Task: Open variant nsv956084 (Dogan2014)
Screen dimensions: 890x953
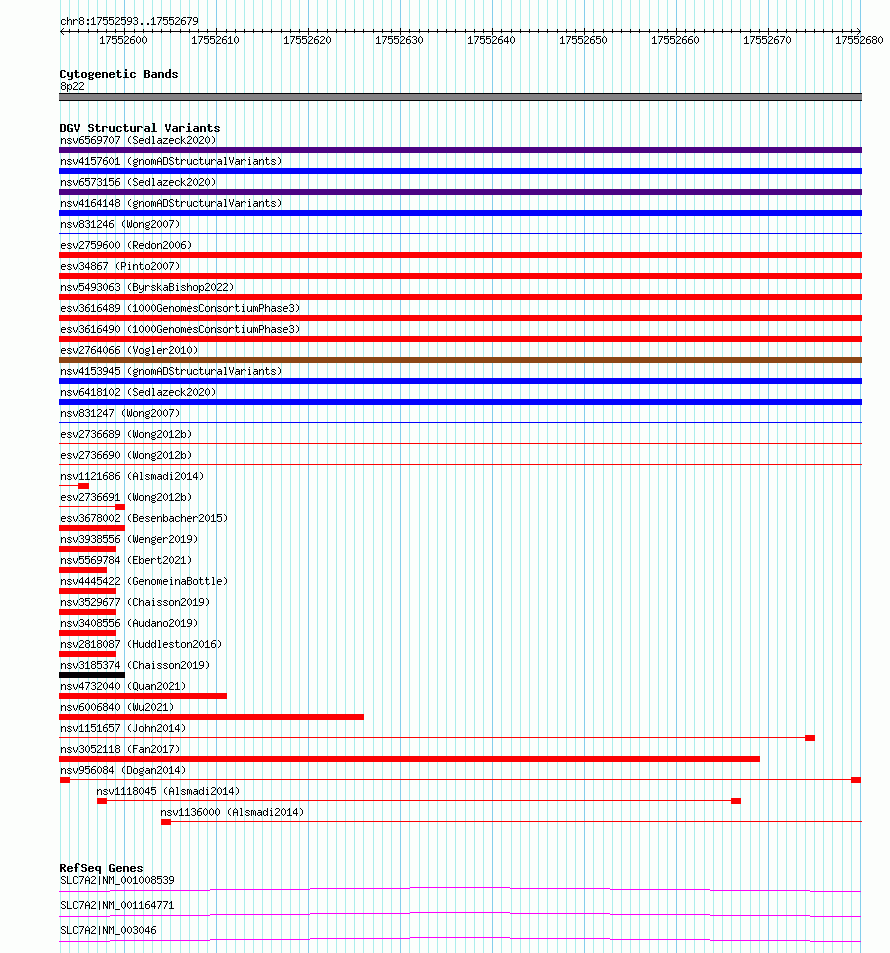Action: click(123, 770)
